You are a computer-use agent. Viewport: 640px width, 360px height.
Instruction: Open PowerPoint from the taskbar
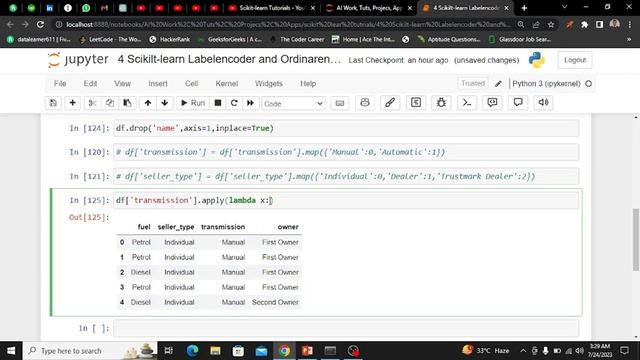[307, 351]
